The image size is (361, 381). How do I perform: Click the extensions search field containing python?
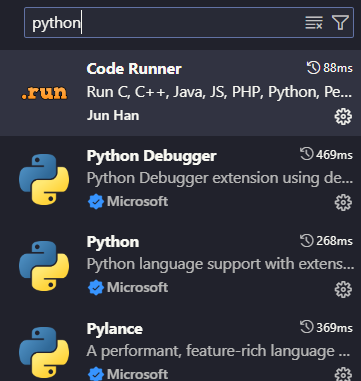click(189, 23)
